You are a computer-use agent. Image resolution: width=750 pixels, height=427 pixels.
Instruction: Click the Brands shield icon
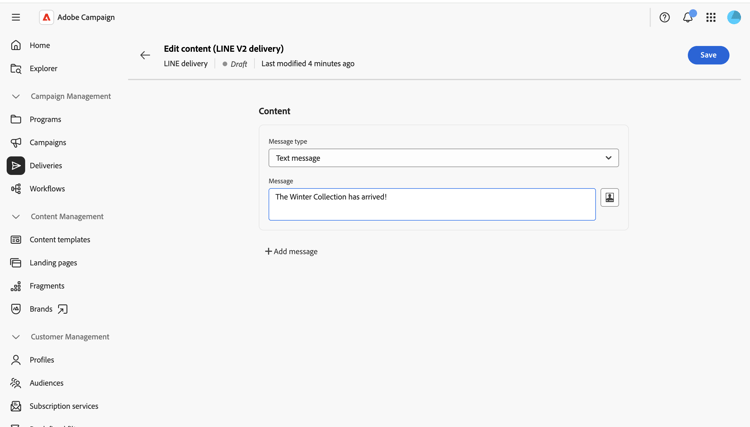click(x=16, y=309)
